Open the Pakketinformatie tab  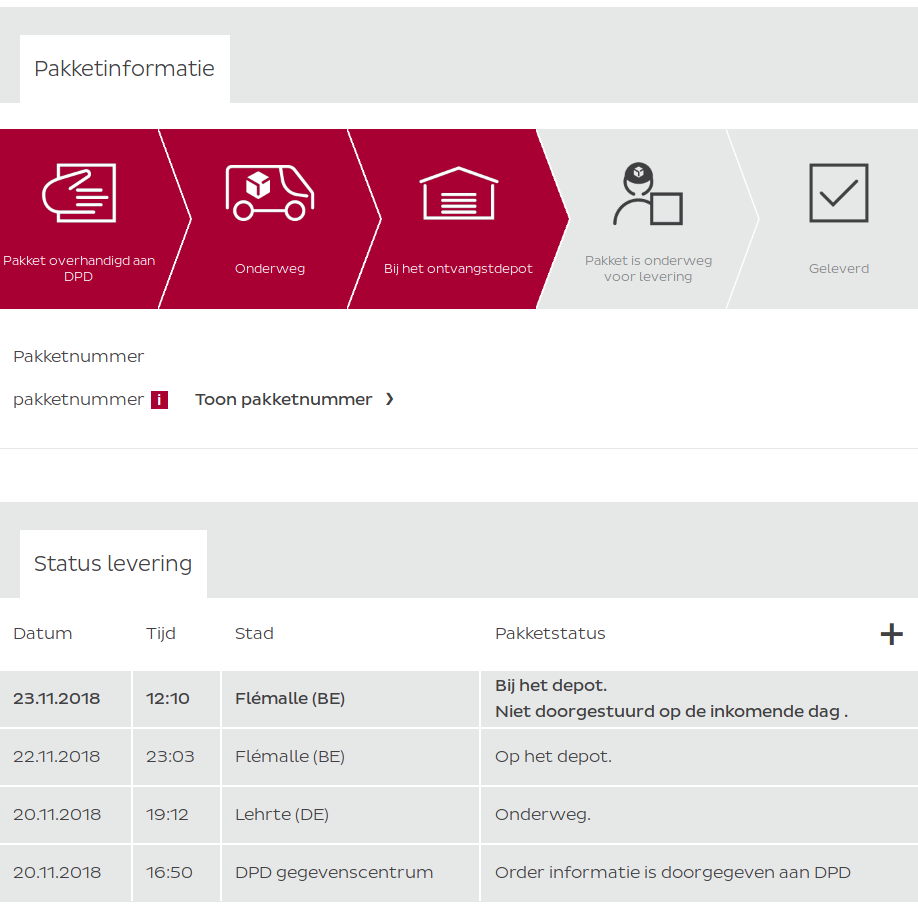(x=125, y=68)
